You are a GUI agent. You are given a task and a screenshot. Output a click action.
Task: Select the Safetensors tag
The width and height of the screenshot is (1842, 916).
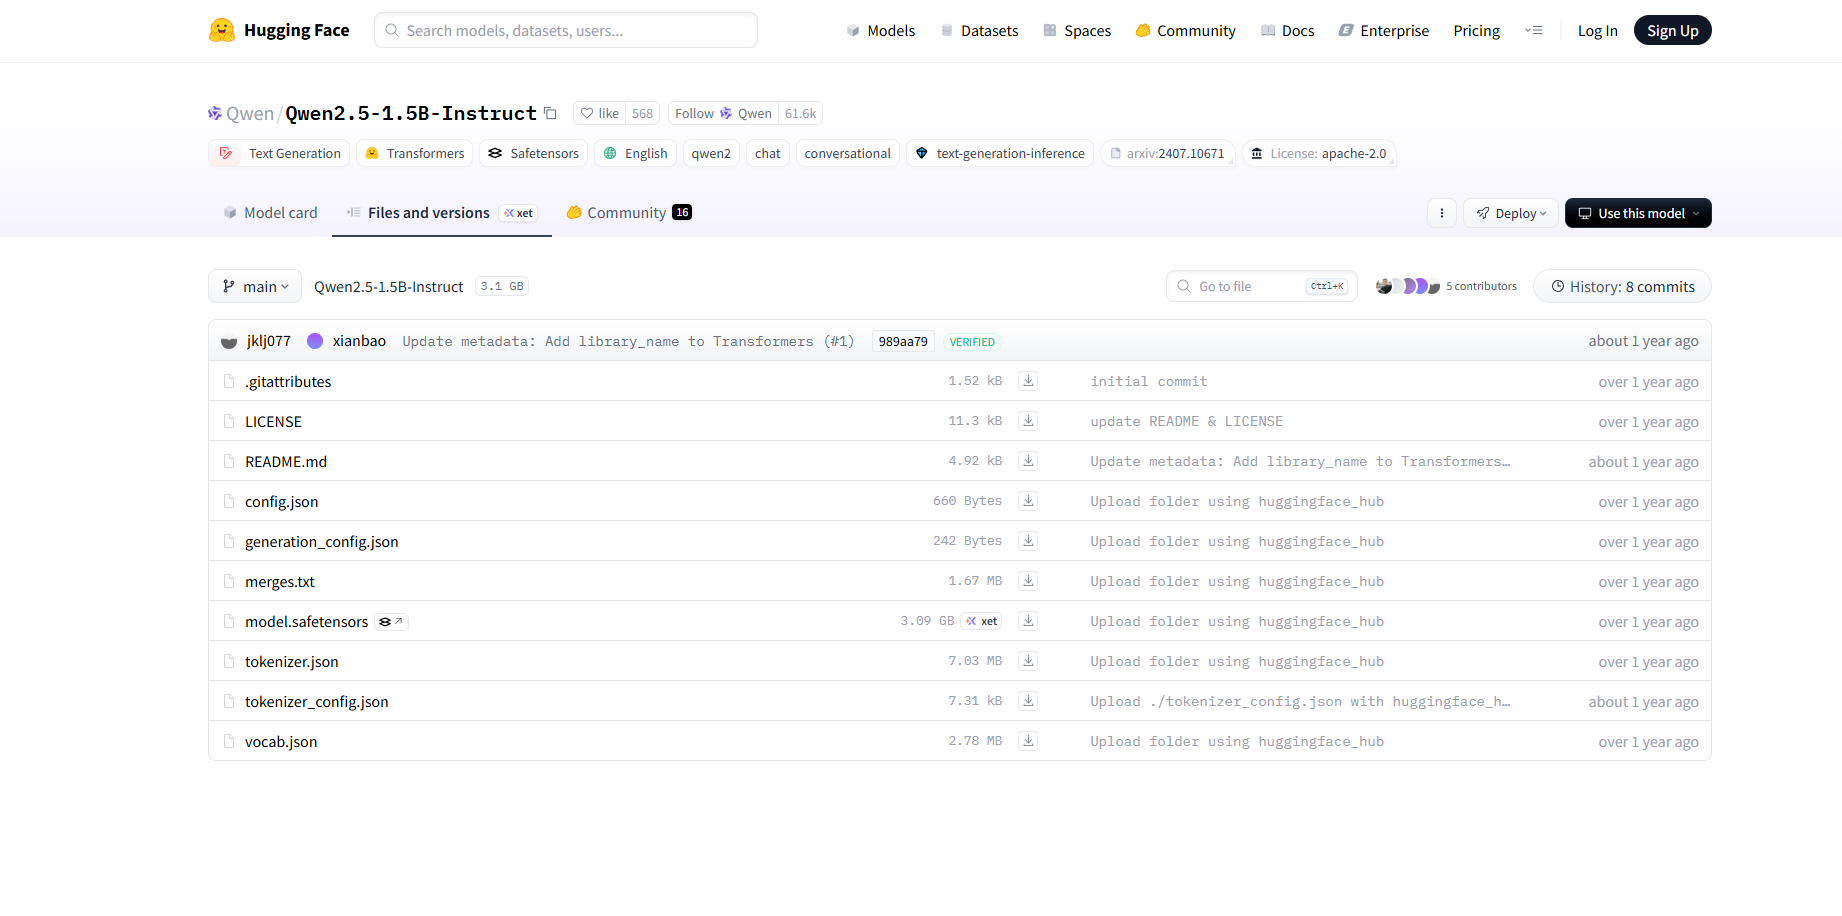533,153
